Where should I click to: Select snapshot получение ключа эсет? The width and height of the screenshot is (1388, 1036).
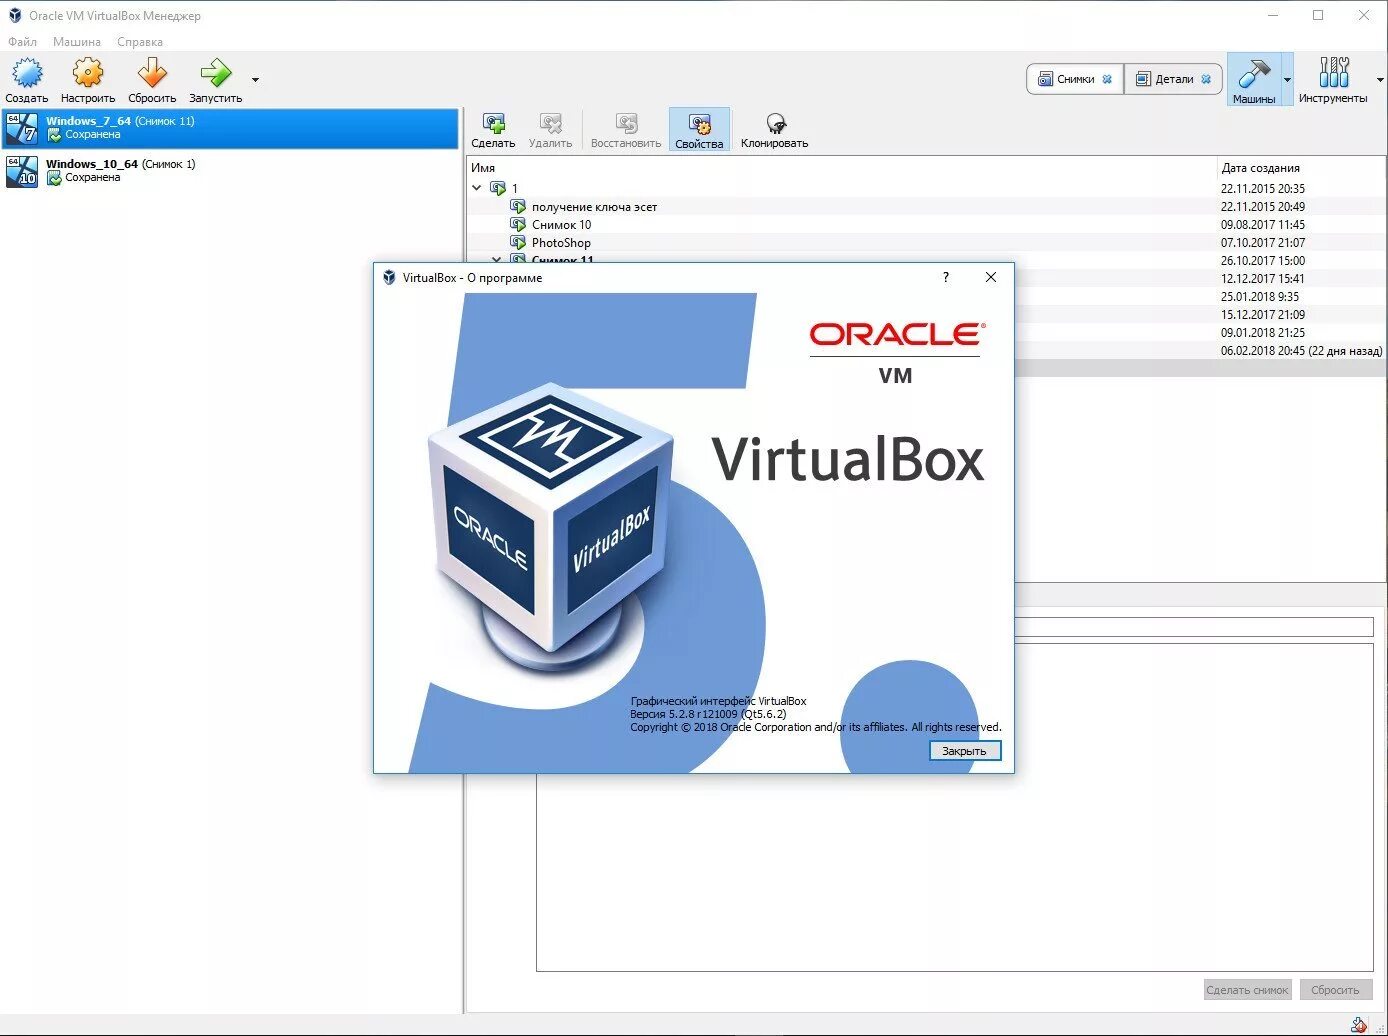[594, 207]
